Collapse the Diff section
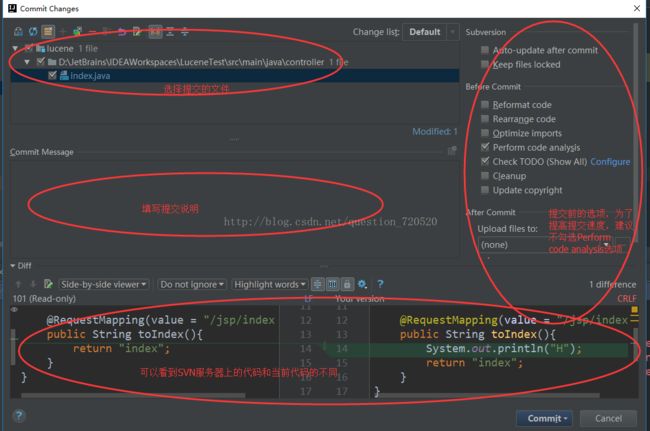 (13, 266)
